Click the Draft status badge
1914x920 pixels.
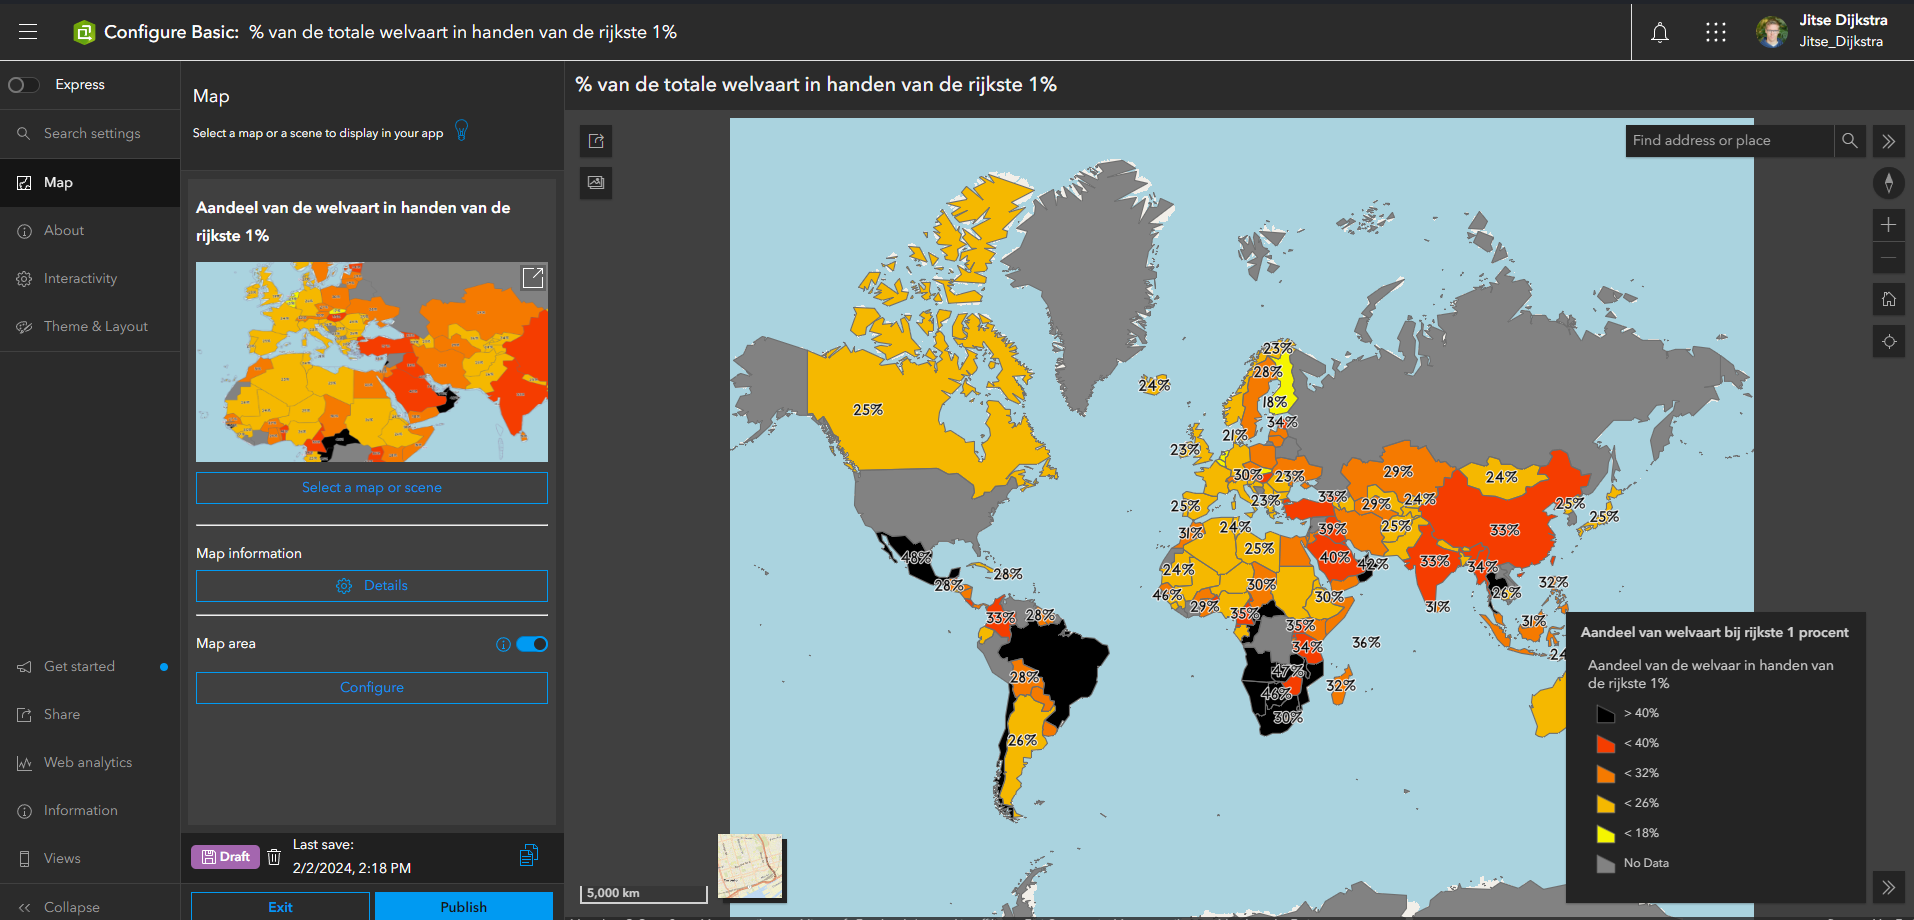226,857
